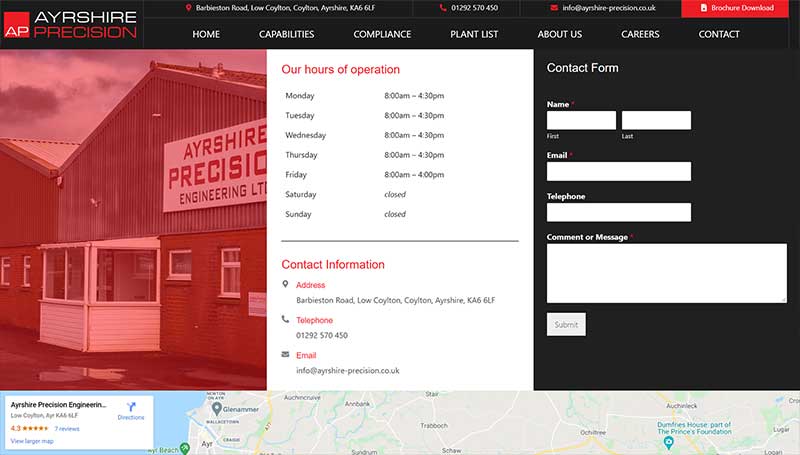Click the Ayrshire Precision logo
This screenshot has height=455, width=800.
pos(70,24)
